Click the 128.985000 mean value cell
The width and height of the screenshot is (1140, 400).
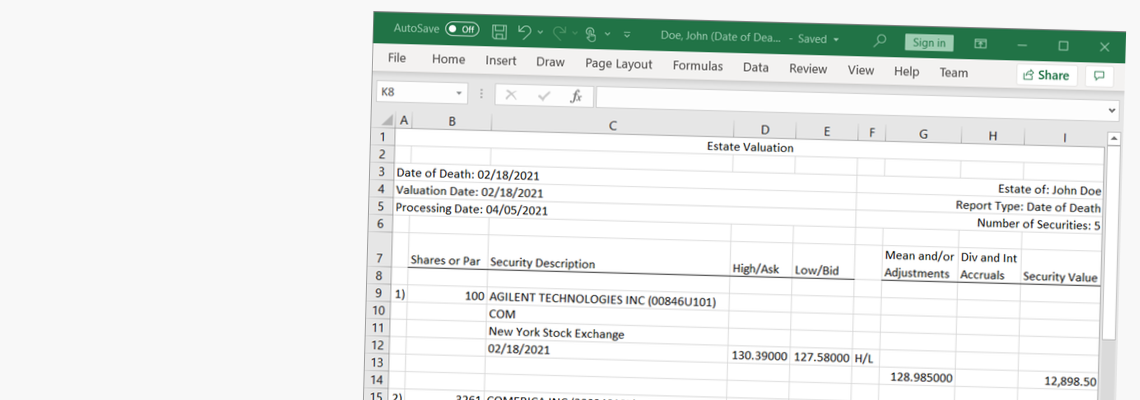point(921,377)
